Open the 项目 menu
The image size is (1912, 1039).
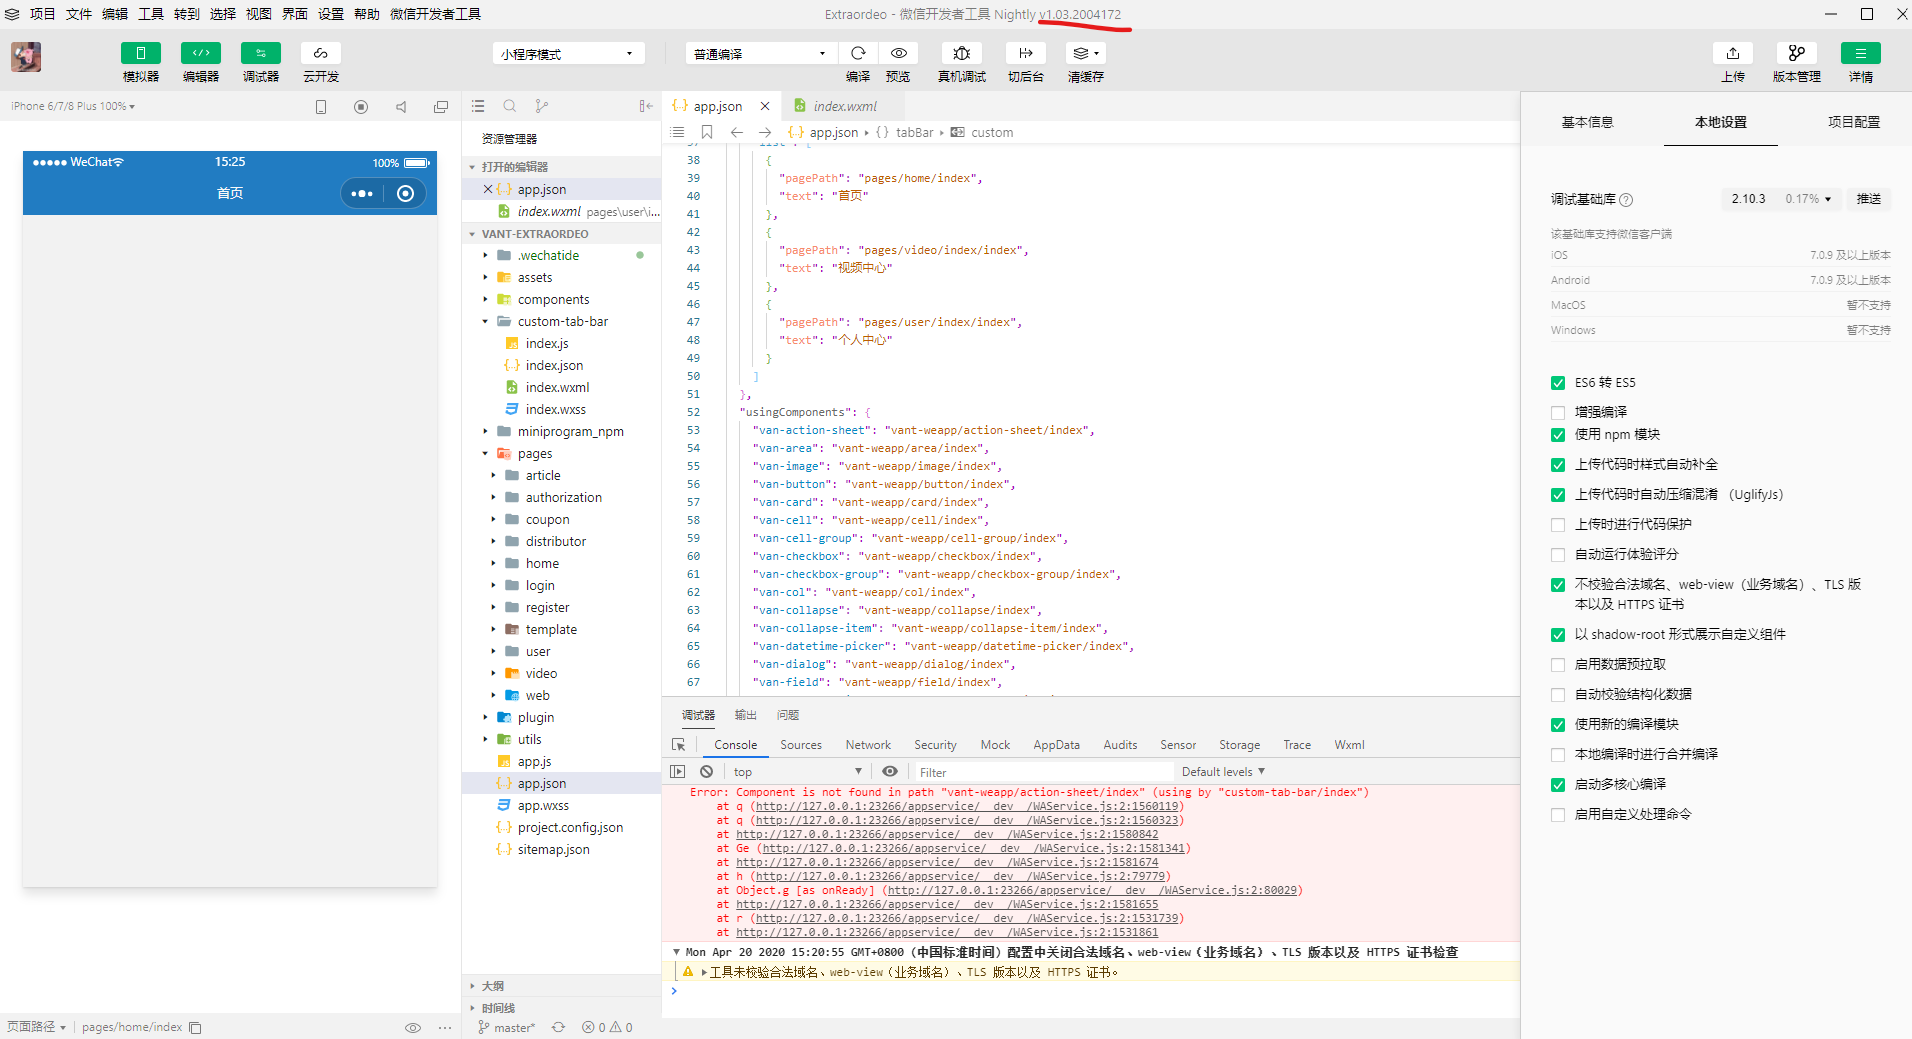[43, 14]
